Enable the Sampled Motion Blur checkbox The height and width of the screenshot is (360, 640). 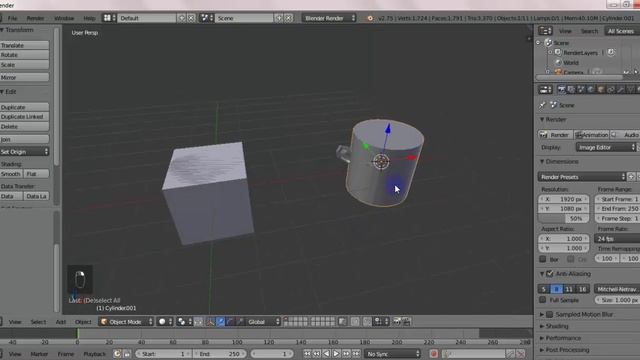(x=550, y=314)
